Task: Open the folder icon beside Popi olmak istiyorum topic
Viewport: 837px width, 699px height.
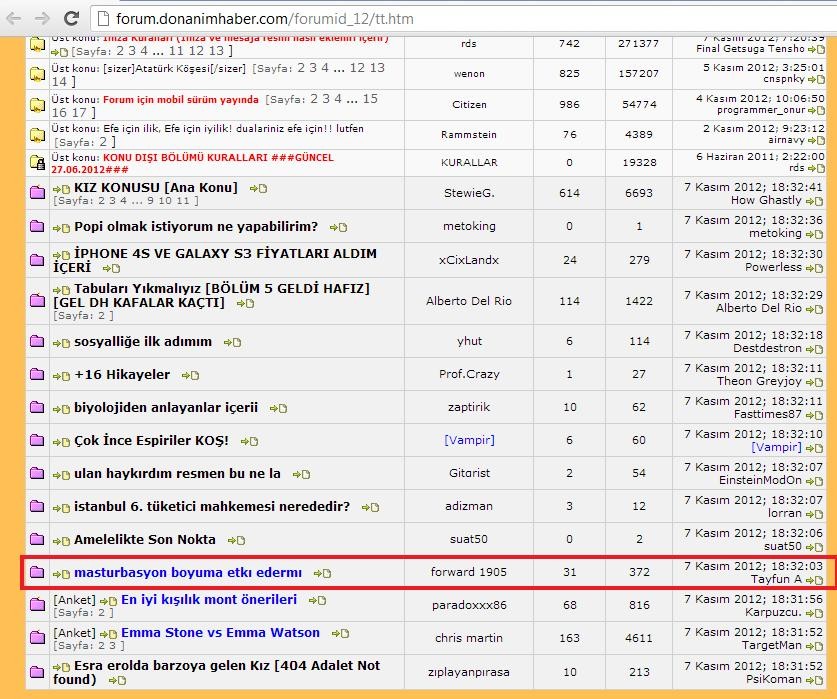Action: pyautogui.click(x=37, y=226)
